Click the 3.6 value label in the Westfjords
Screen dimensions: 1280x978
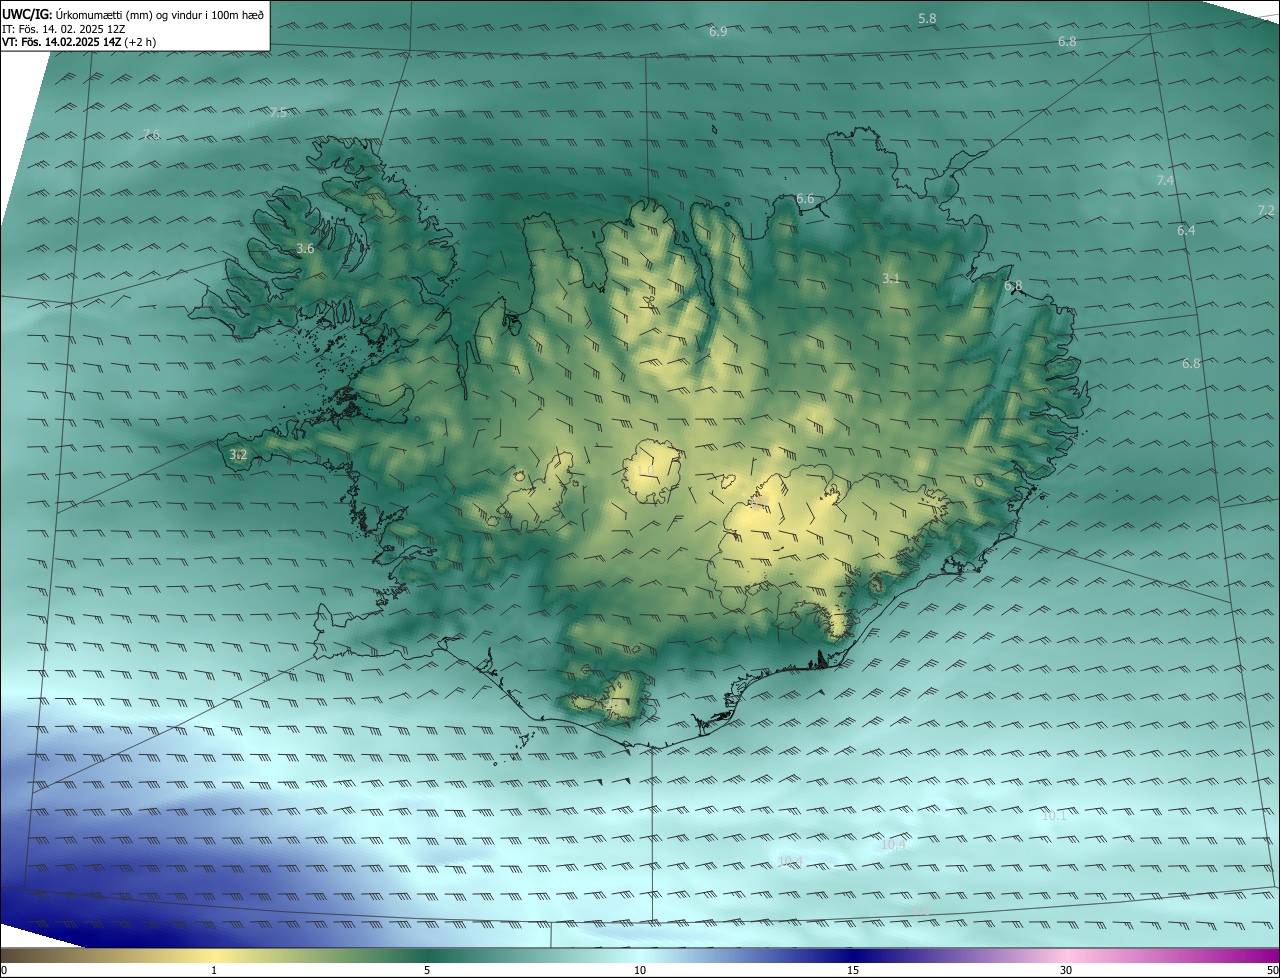tap(306, 248)
